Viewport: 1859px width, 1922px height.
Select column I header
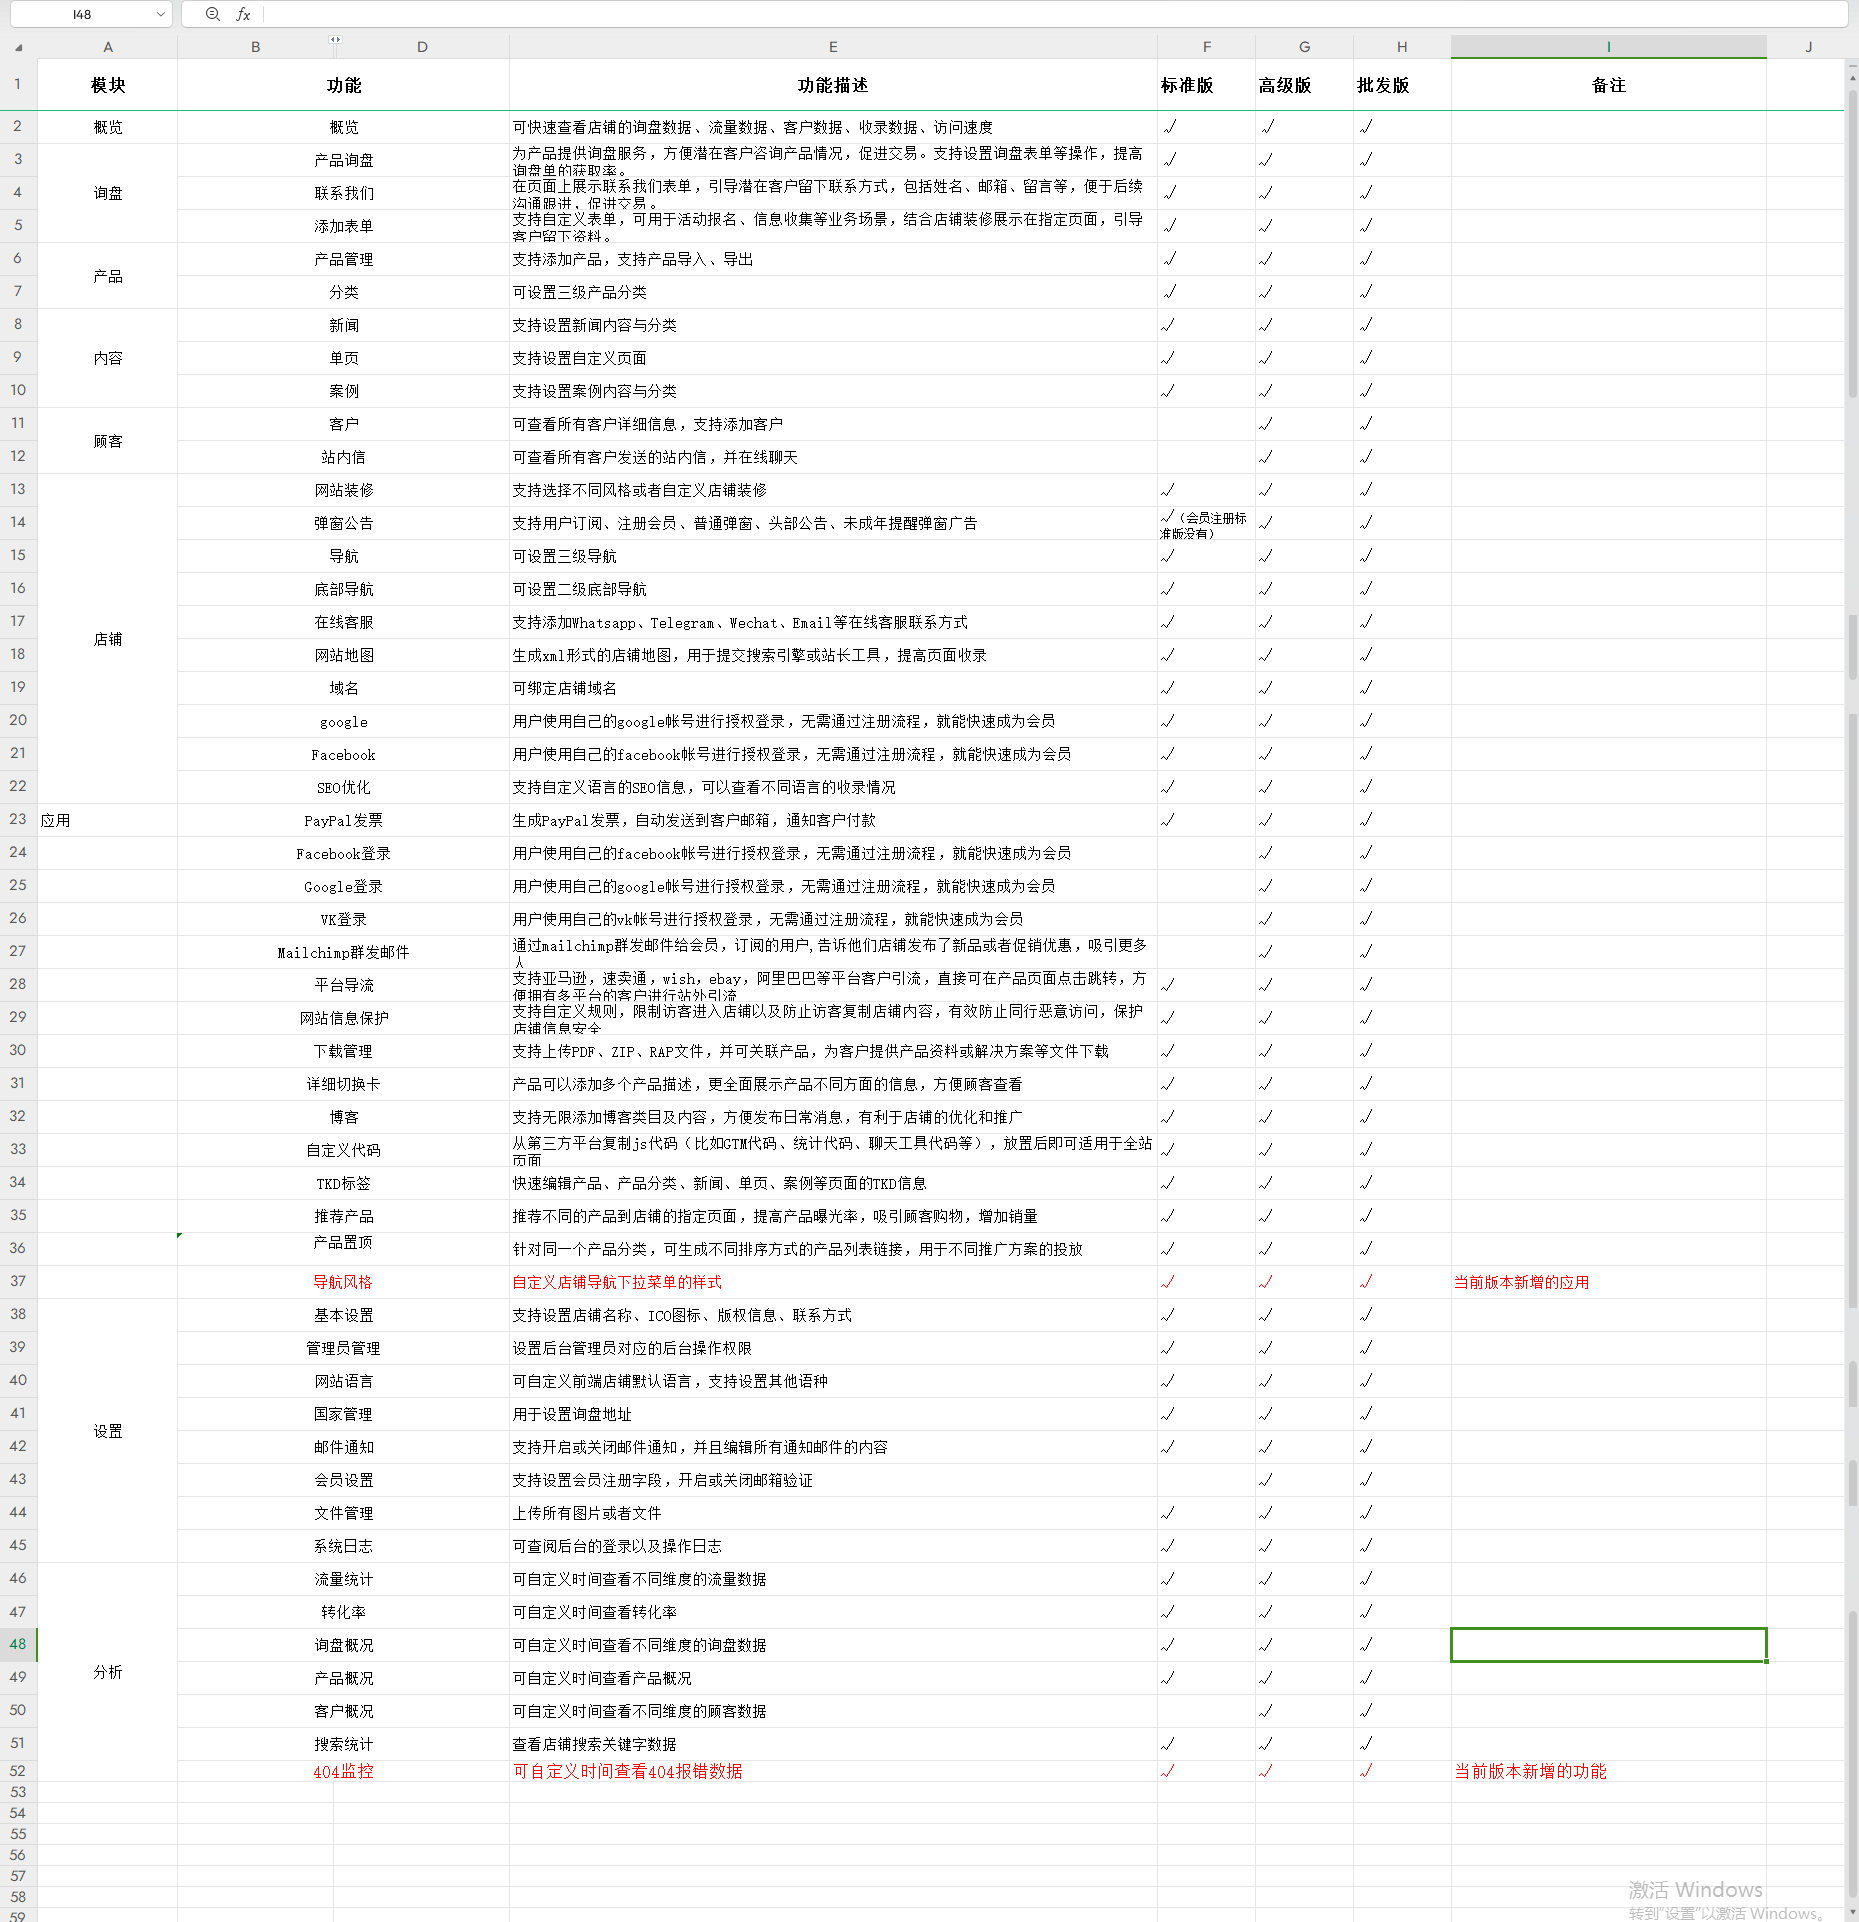[x=1608, y=47]
